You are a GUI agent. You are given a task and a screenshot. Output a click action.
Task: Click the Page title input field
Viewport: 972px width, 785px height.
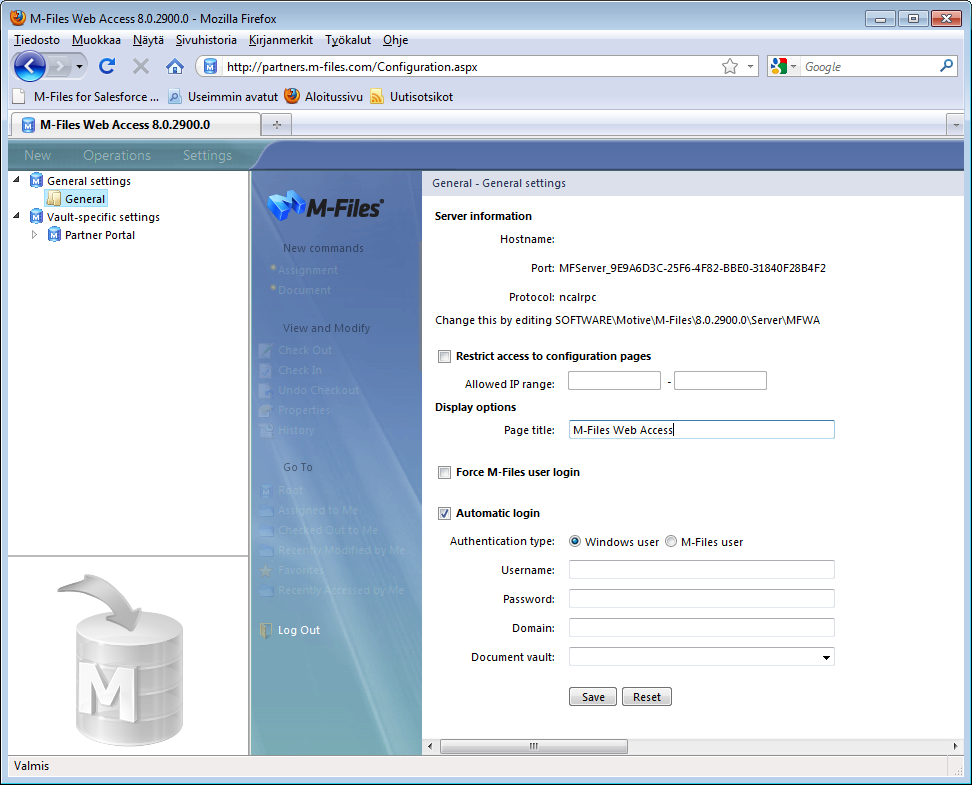(702, 430)
